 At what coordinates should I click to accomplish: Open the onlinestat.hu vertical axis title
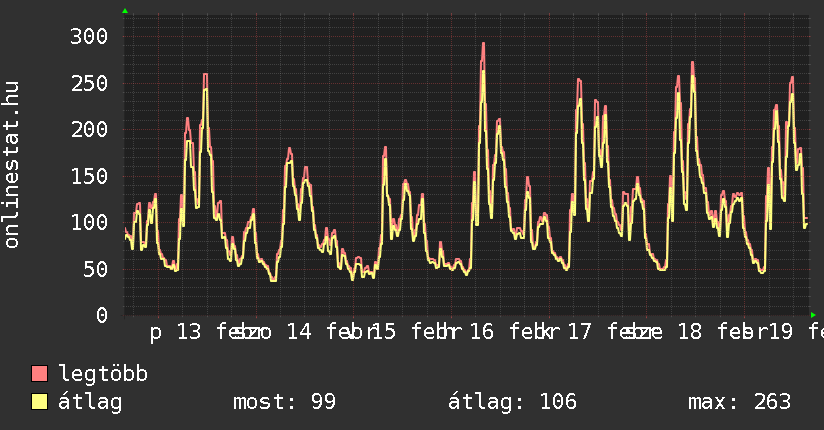pyautogui.click(x=13, y=165)
